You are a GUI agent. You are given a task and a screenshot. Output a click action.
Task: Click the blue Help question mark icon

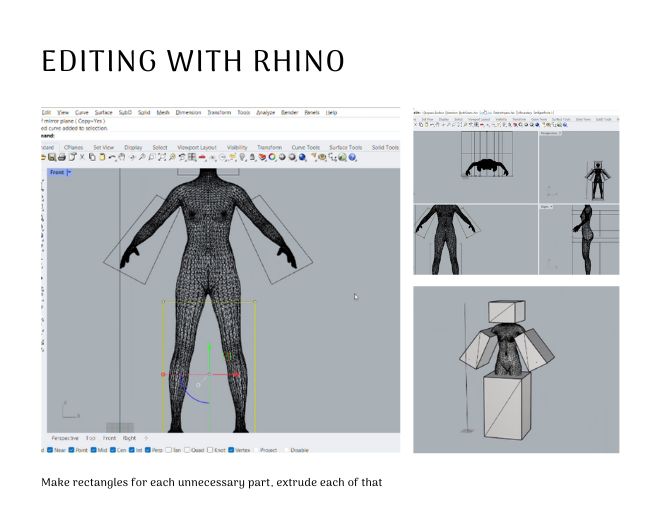352,157
